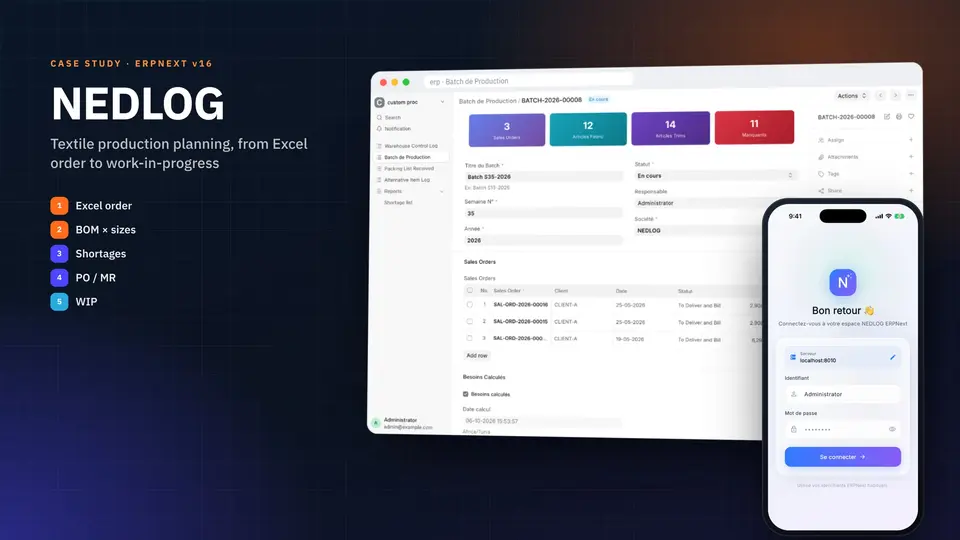
Task: Click the Add row button
Action: point(477,355)
